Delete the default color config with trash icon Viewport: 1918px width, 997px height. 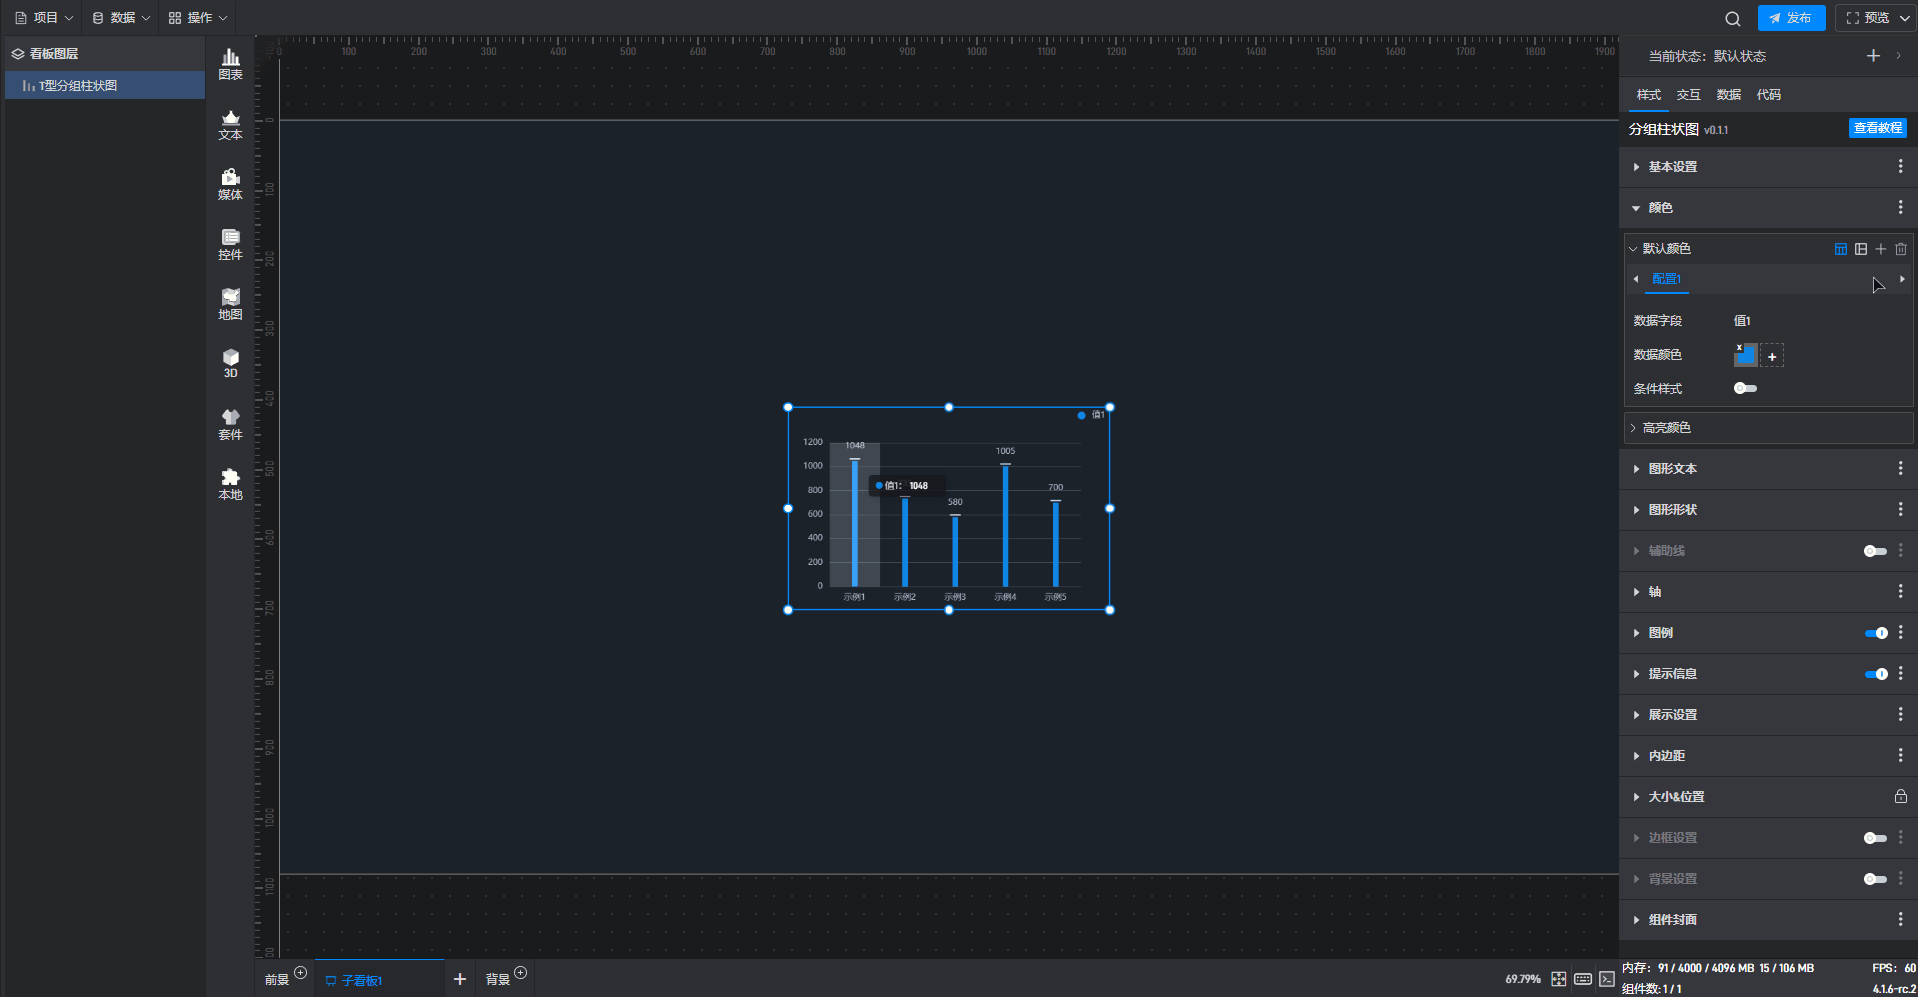click(x=1900, y=249)
